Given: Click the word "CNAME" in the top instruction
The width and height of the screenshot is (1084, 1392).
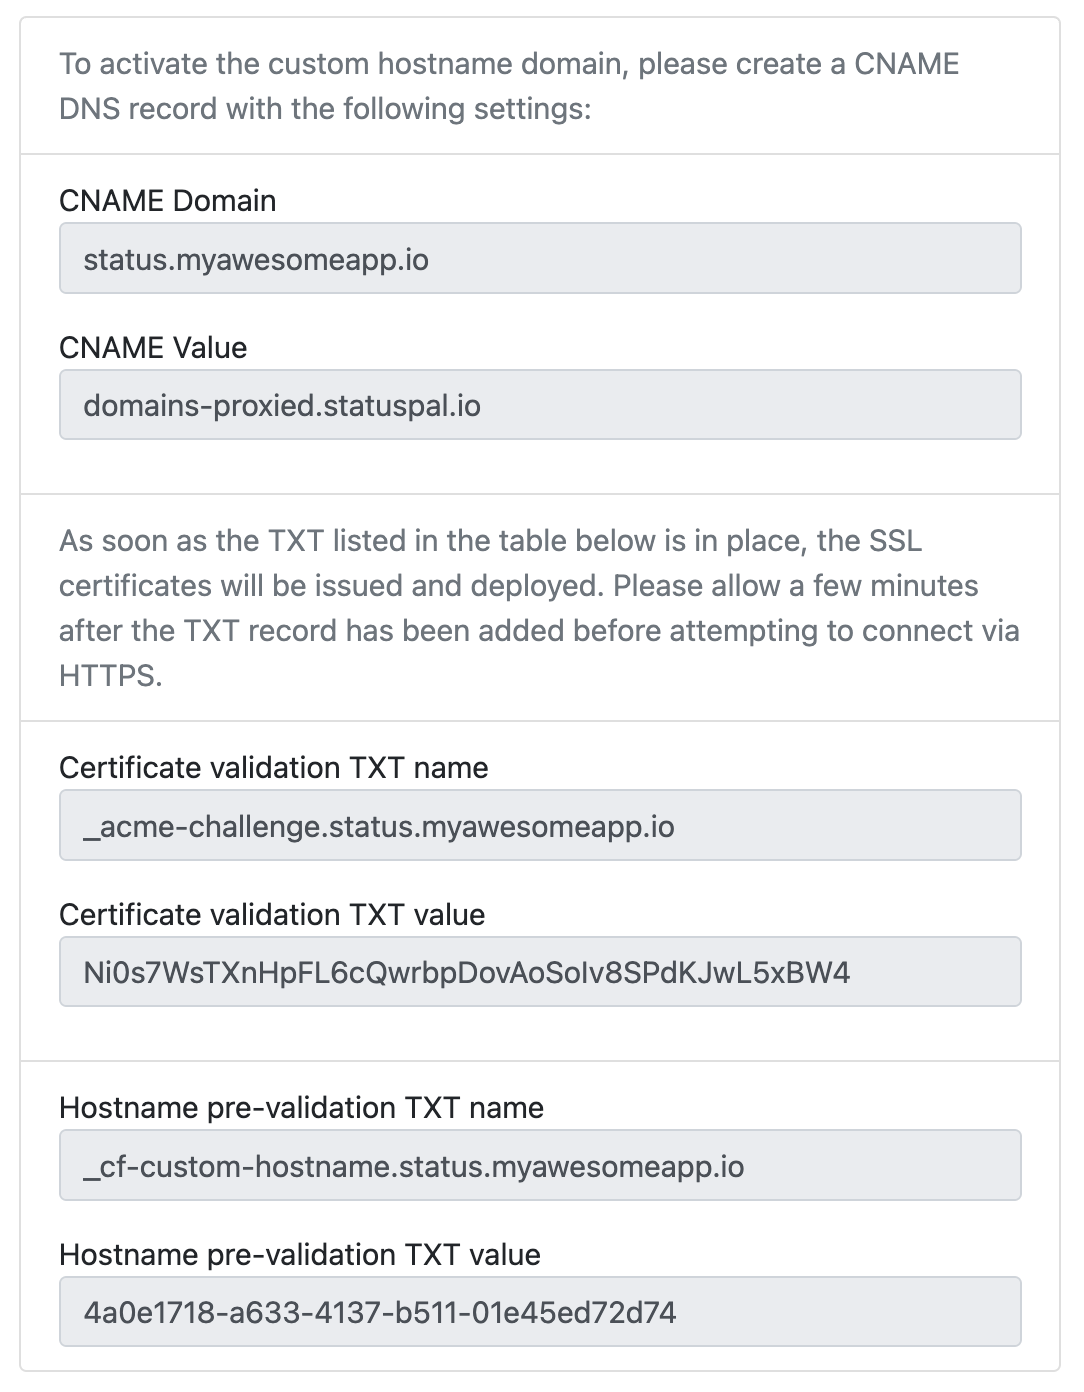Looking at the screenshot, I should 906,64.
